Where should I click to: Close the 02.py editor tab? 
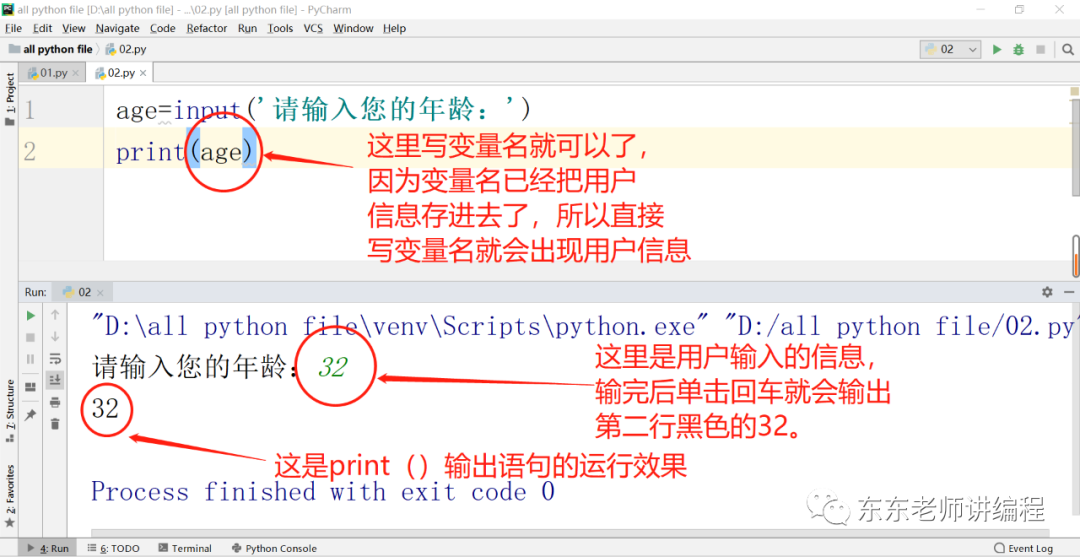(143, 73)
